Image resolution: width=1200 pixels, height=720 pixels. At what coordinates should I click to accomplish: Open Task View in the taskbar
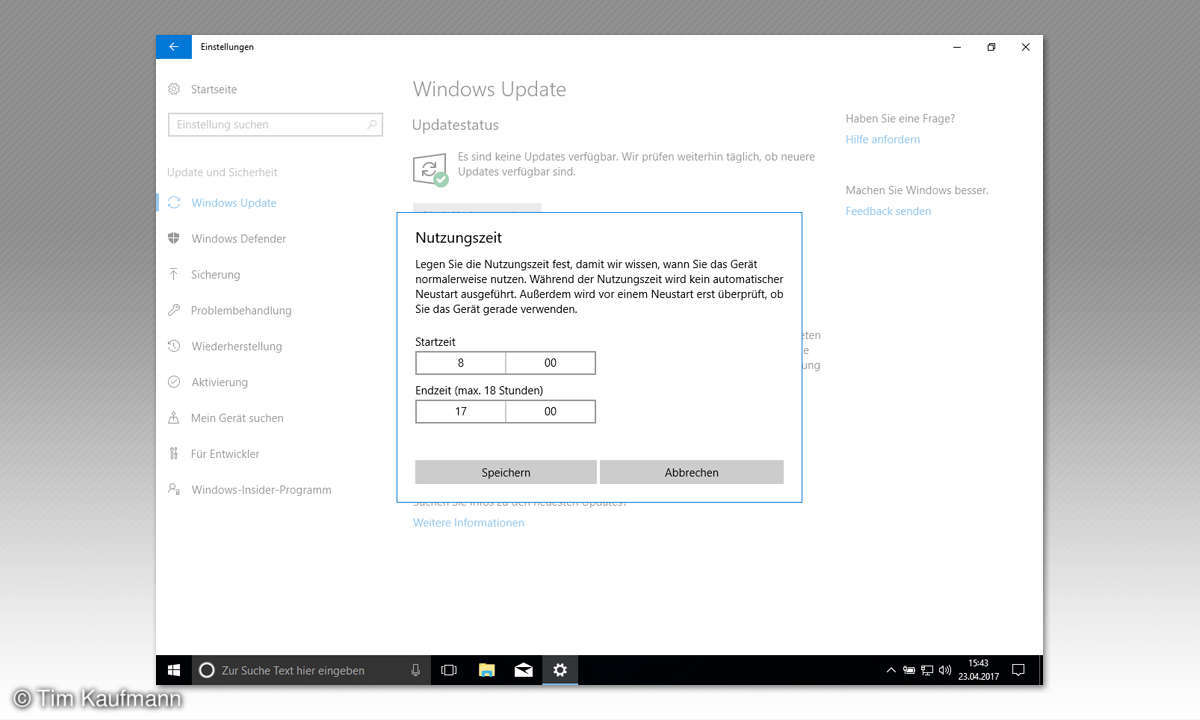449,670
